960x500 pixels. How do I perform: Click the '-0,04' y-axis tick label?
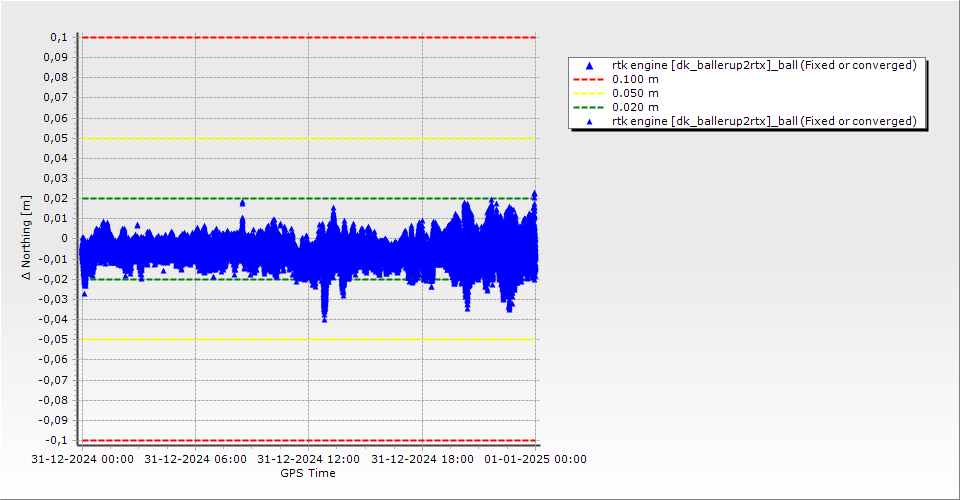coord(53,319)
